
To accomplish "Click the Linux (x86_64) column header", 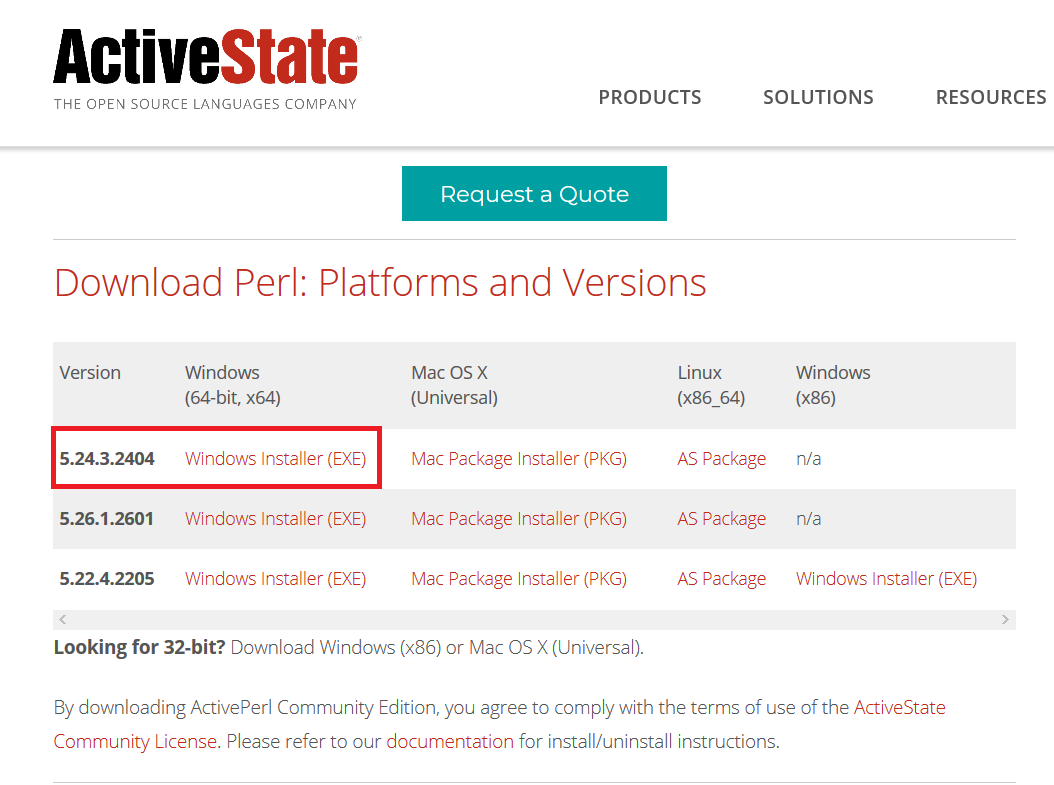I will point(711,385).
